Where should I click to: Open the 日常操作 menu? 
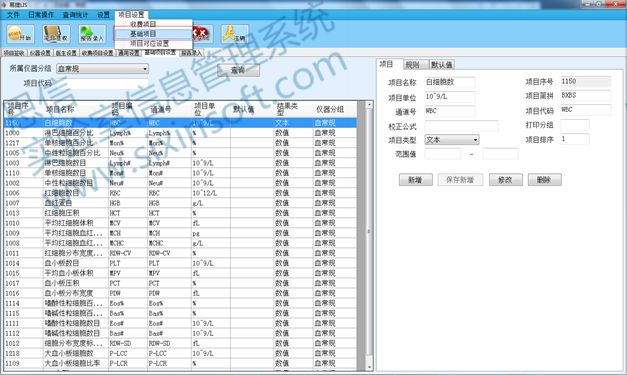(x=41, y=15)
